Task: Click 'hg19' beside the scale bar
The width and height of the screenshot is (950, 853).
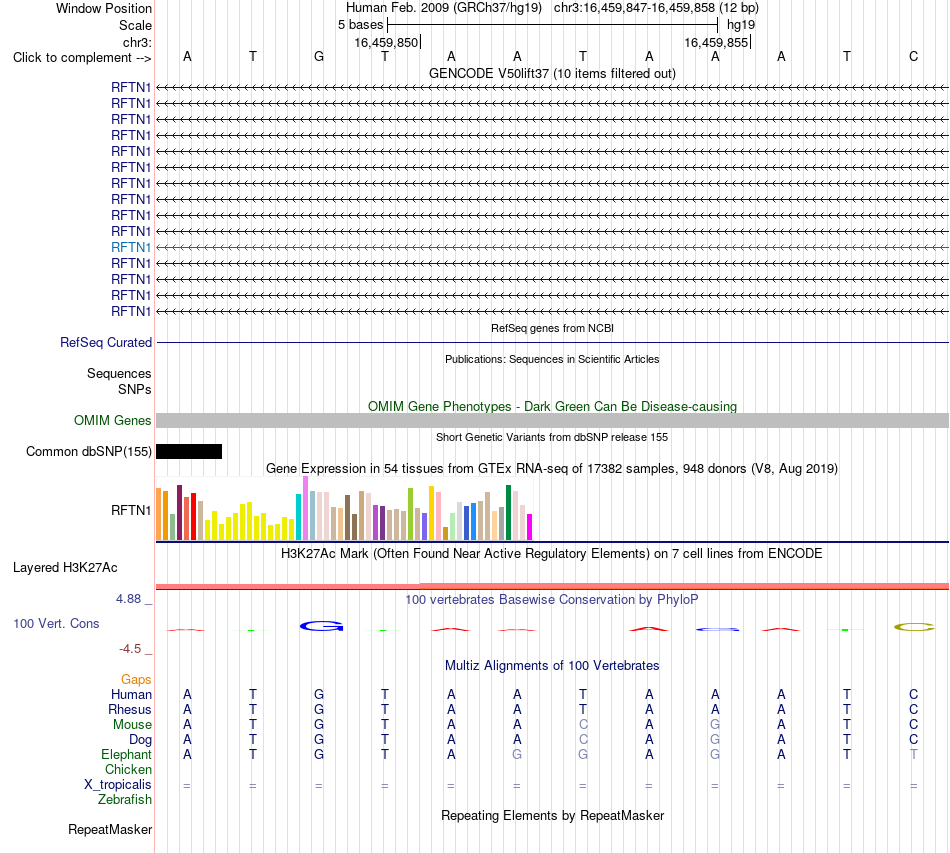Action: (x=741, y=25)
